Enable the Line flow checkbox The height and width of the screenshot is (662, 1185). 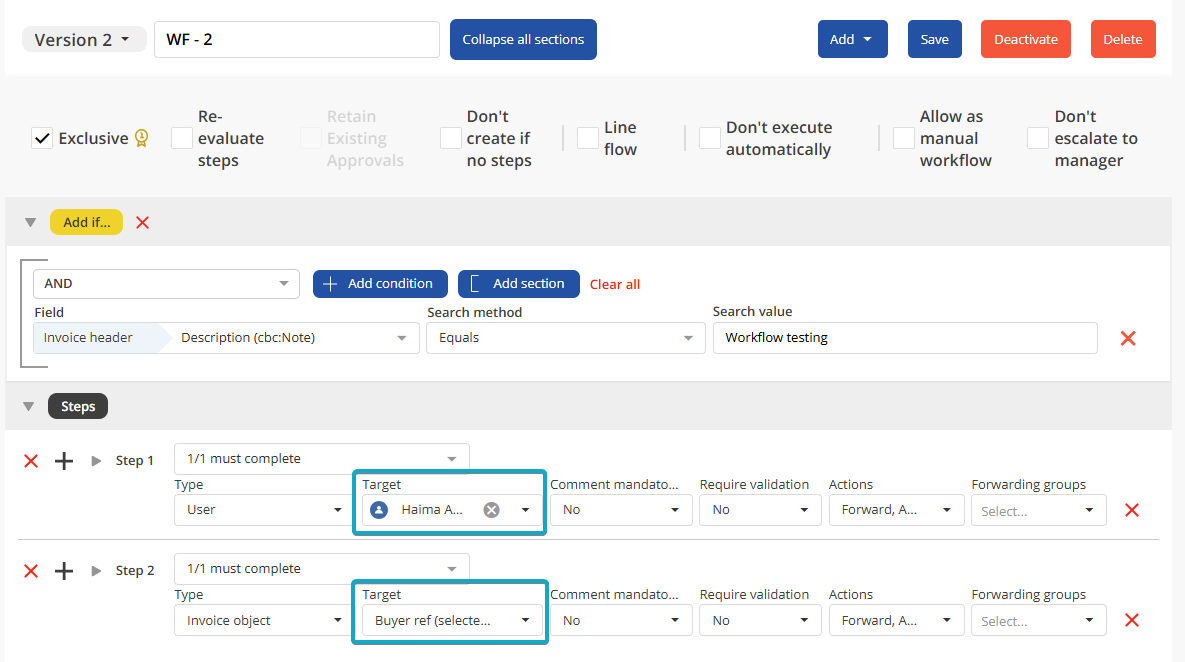[587, 138]
